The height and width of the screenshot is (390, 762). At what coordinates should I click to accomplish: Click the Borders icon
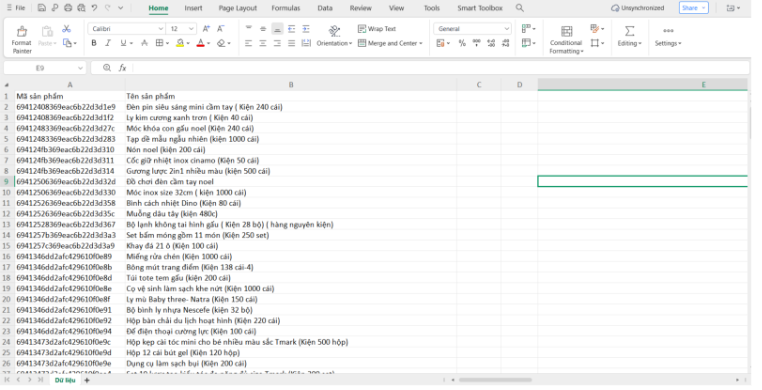tap(159, 43)
